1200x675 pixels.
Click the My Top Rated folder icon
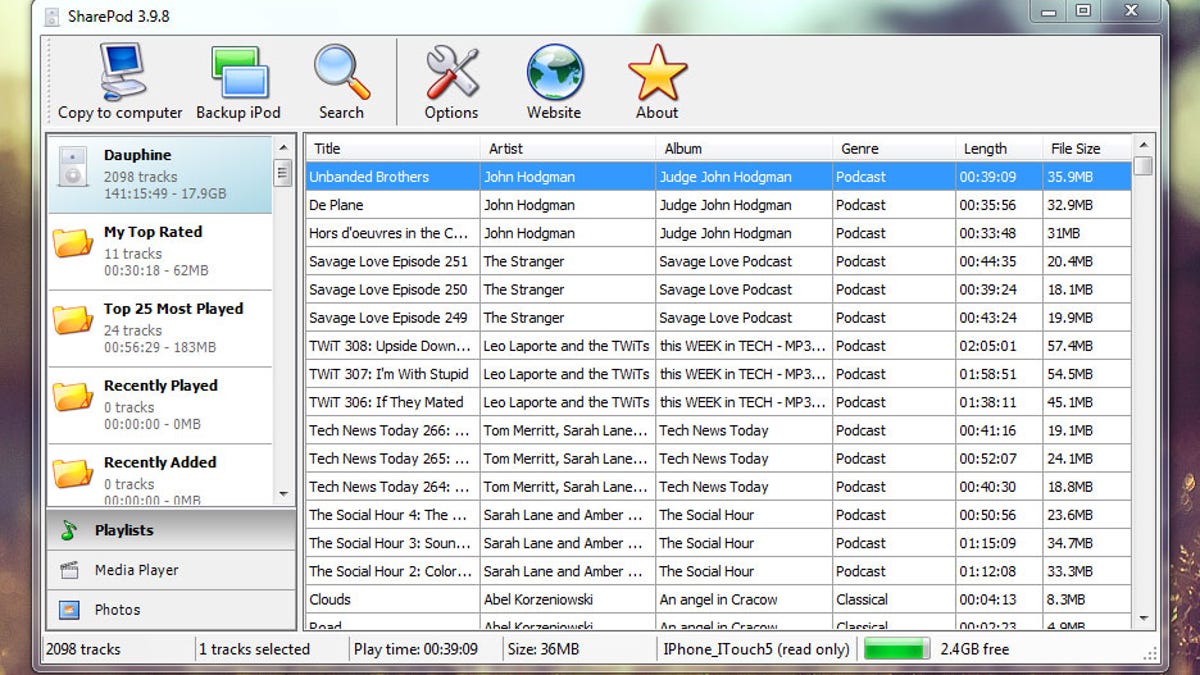(x=73, y=243)
